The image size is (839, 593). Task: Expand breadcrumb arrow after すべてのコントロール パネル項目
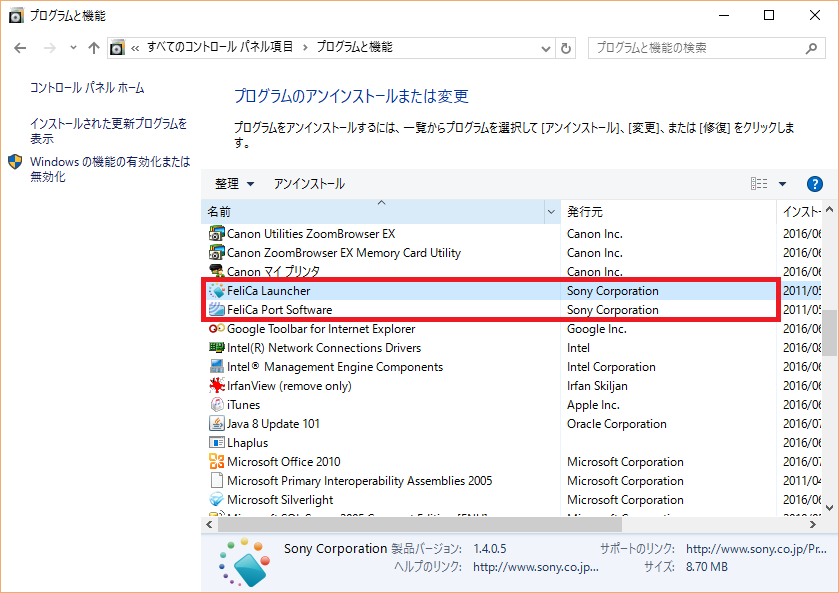[305, 48]
